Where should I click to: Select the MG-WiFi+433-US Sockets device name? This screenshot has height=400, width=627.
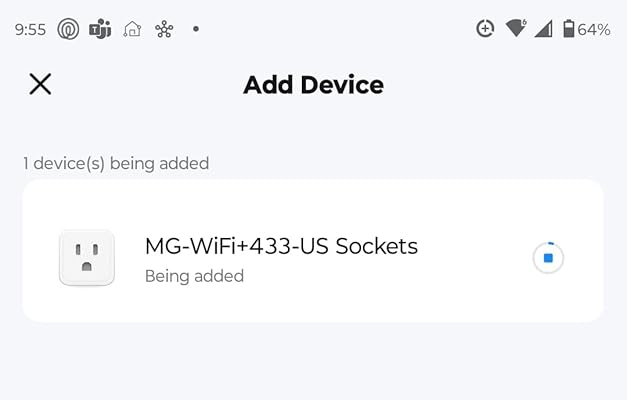(281, 245)
